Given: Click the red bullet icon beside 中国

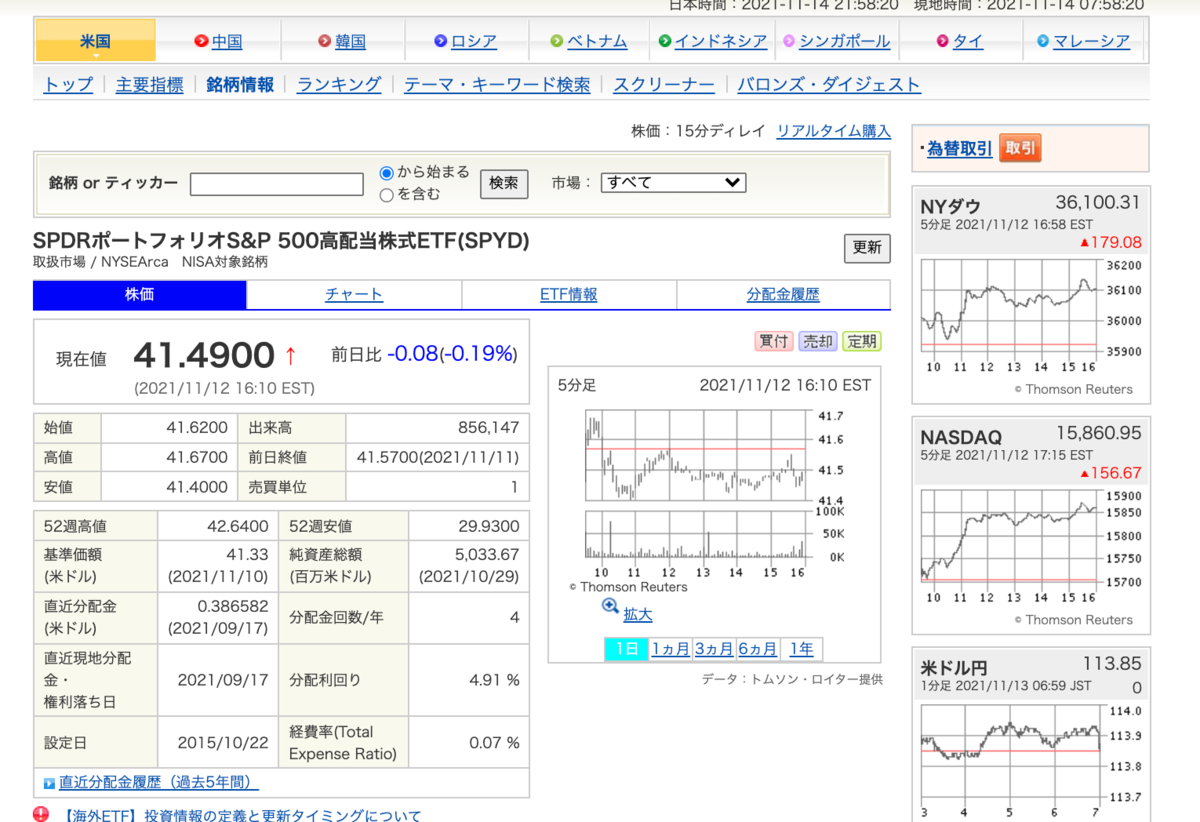Looking at the screenshot, I should pyautogui.click(x=201, y=41).
